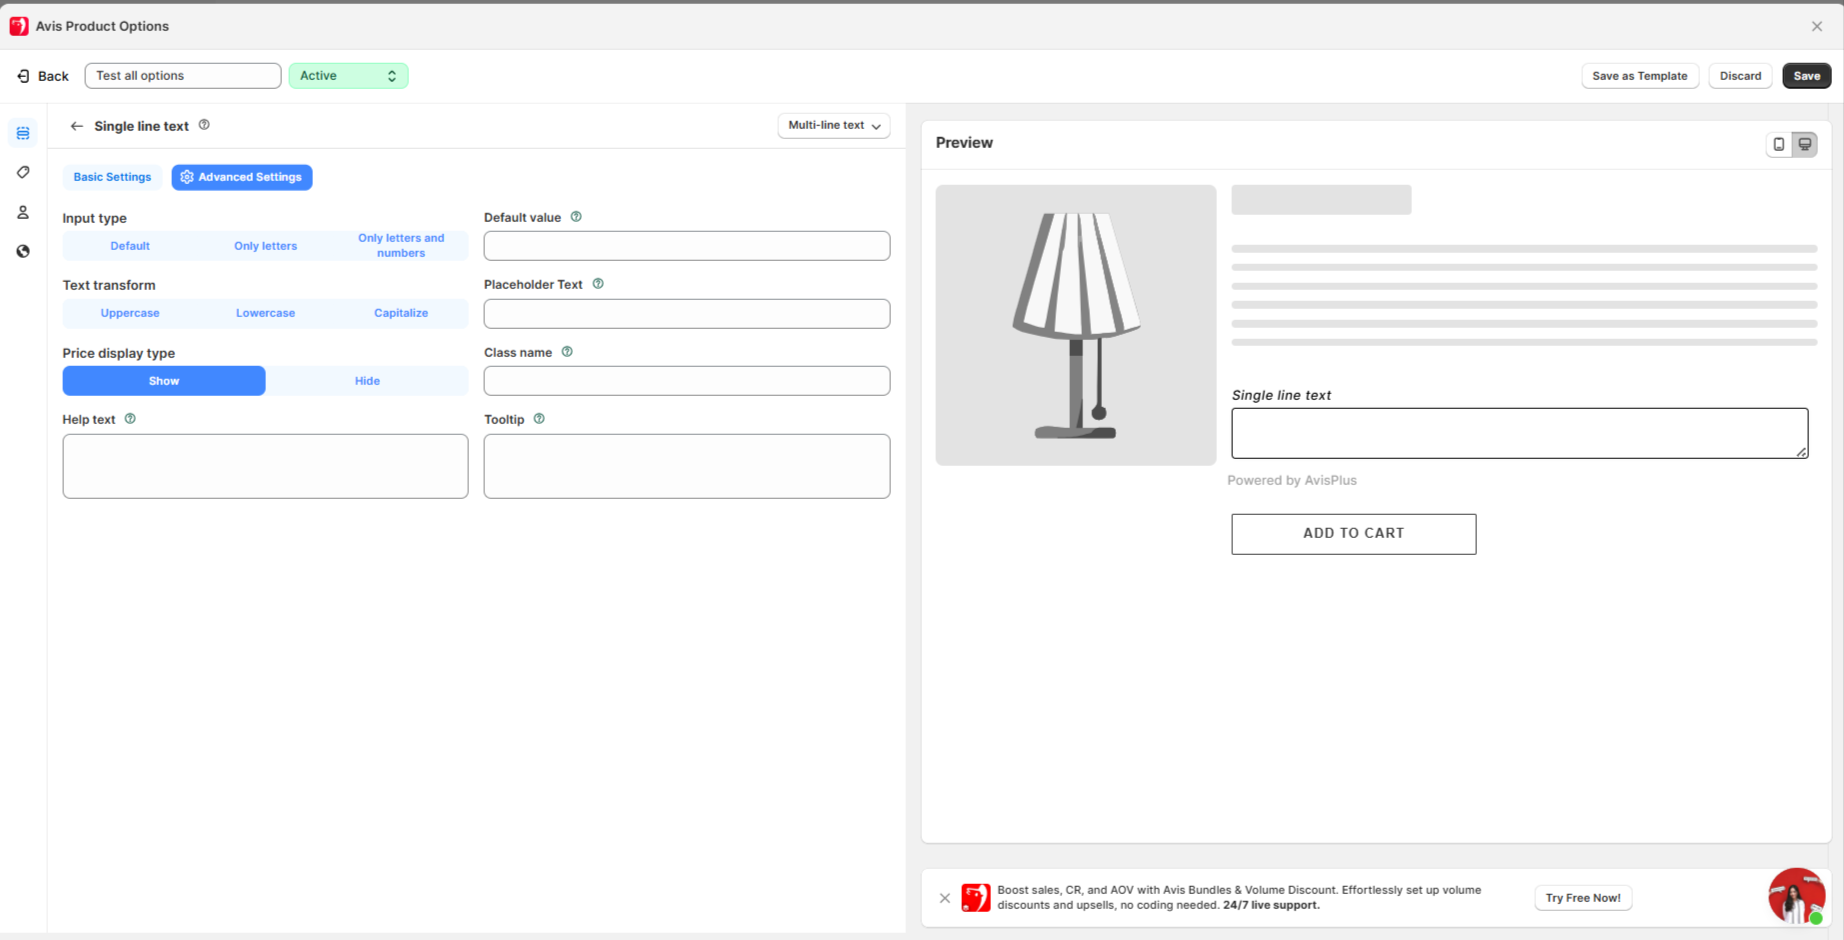Click the back arrow beside Single line text
Image resolution: width=1844 pixels, height=940 pixels.
[77, 126]
